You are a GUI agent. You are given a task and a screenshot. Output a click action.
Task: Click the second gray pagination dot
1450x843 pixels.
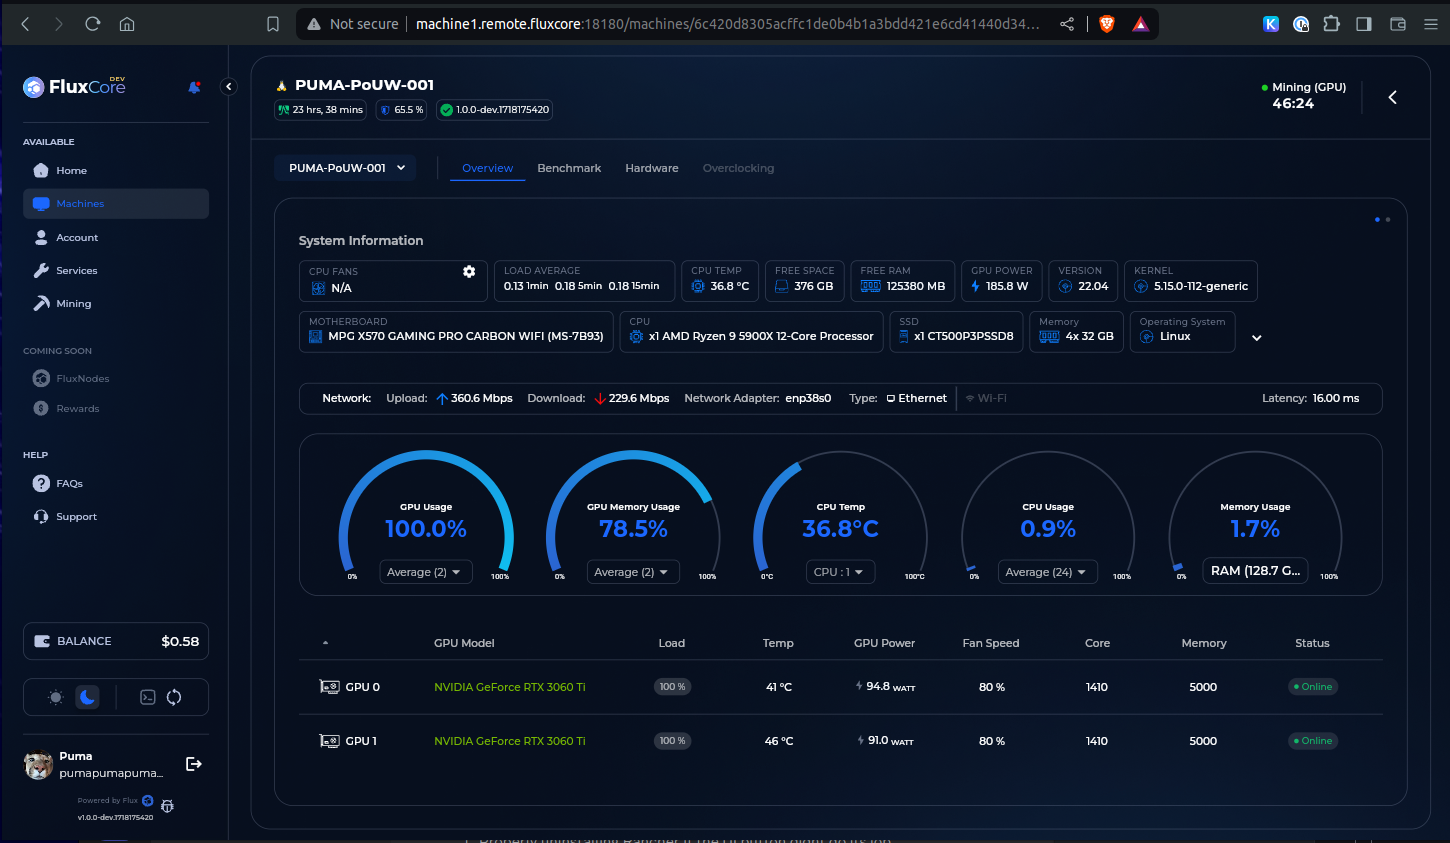[x=1387, y=220]
